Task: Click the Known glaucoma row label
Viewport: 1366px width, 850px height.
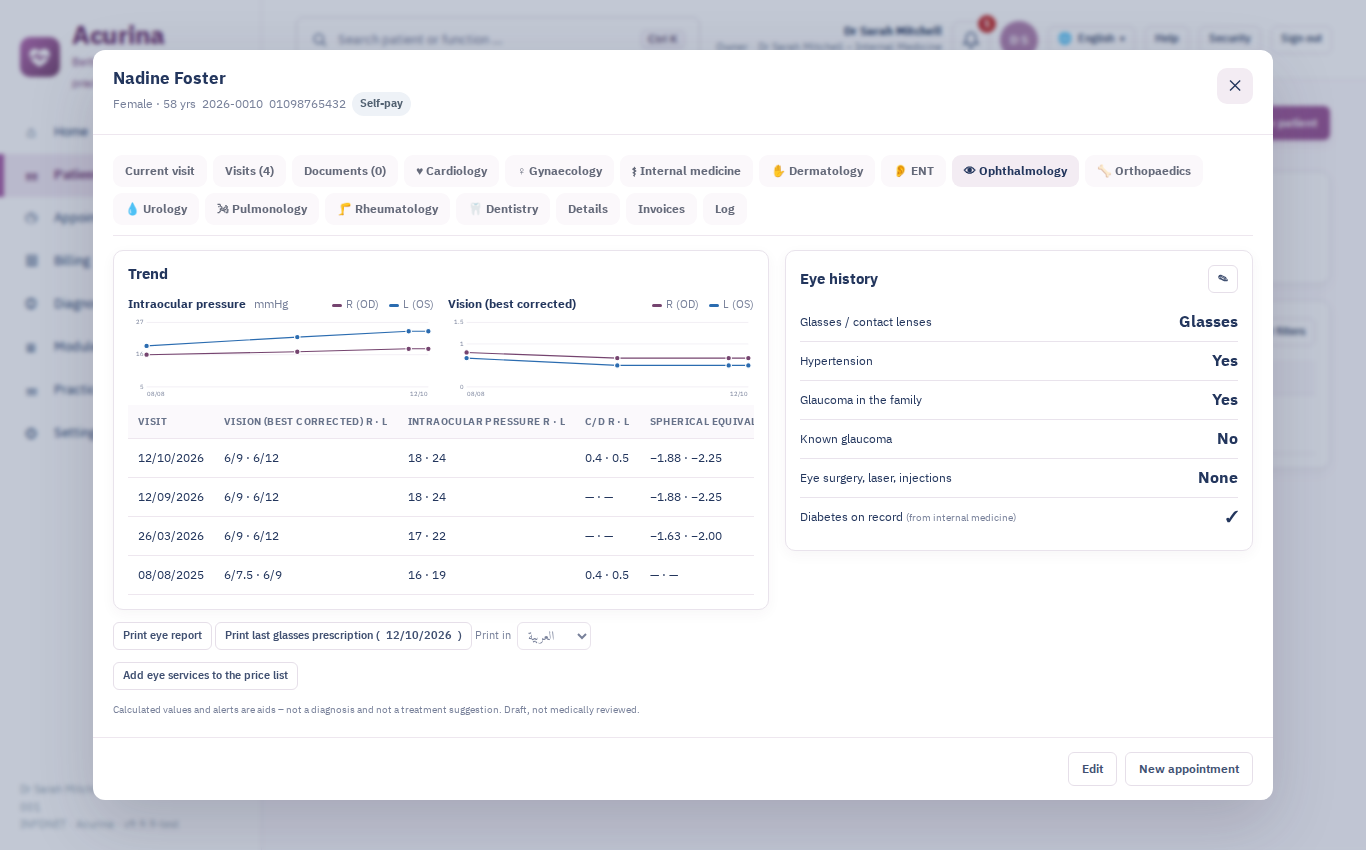Action: (x=846, y=439)
